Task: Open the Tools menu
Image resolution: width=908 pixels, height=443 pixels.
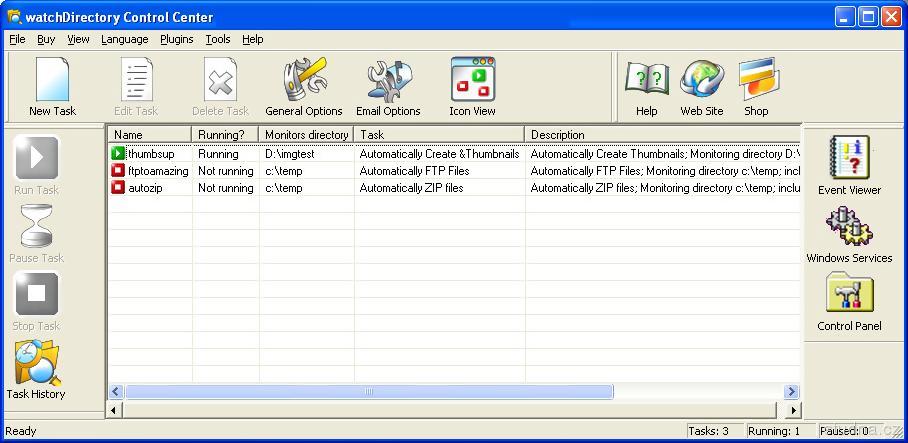Action: tap(217, 39)
